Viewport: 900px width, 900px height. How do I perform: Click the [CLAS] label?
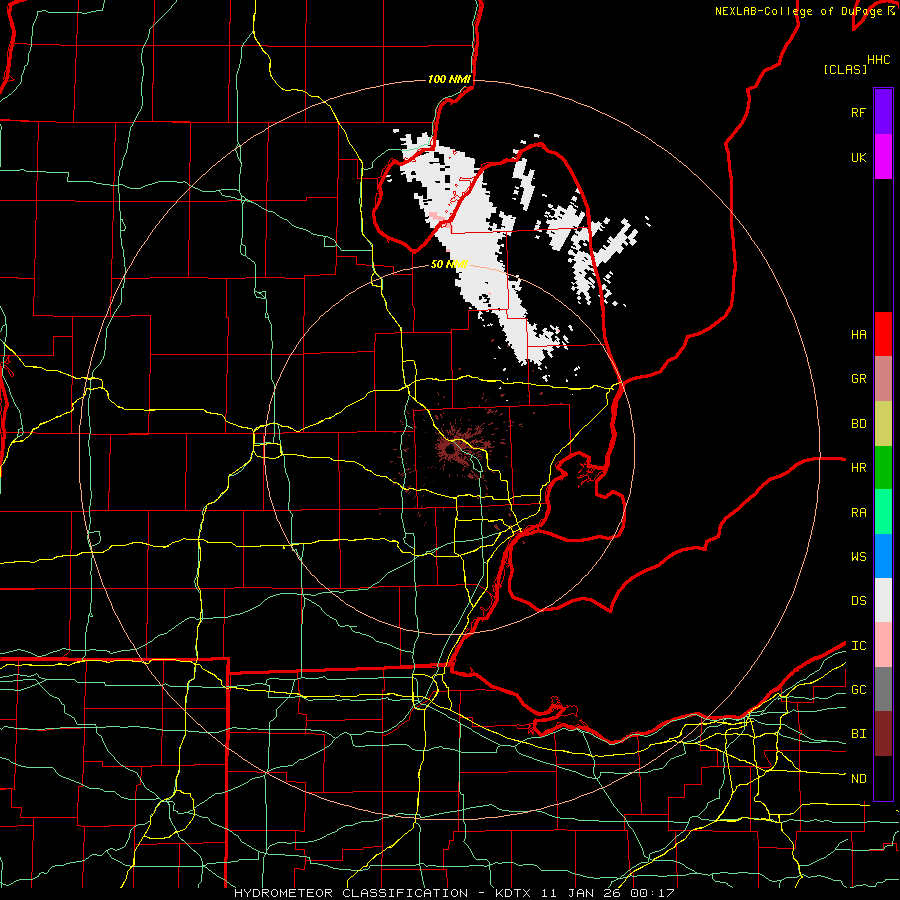coord(845,69)
